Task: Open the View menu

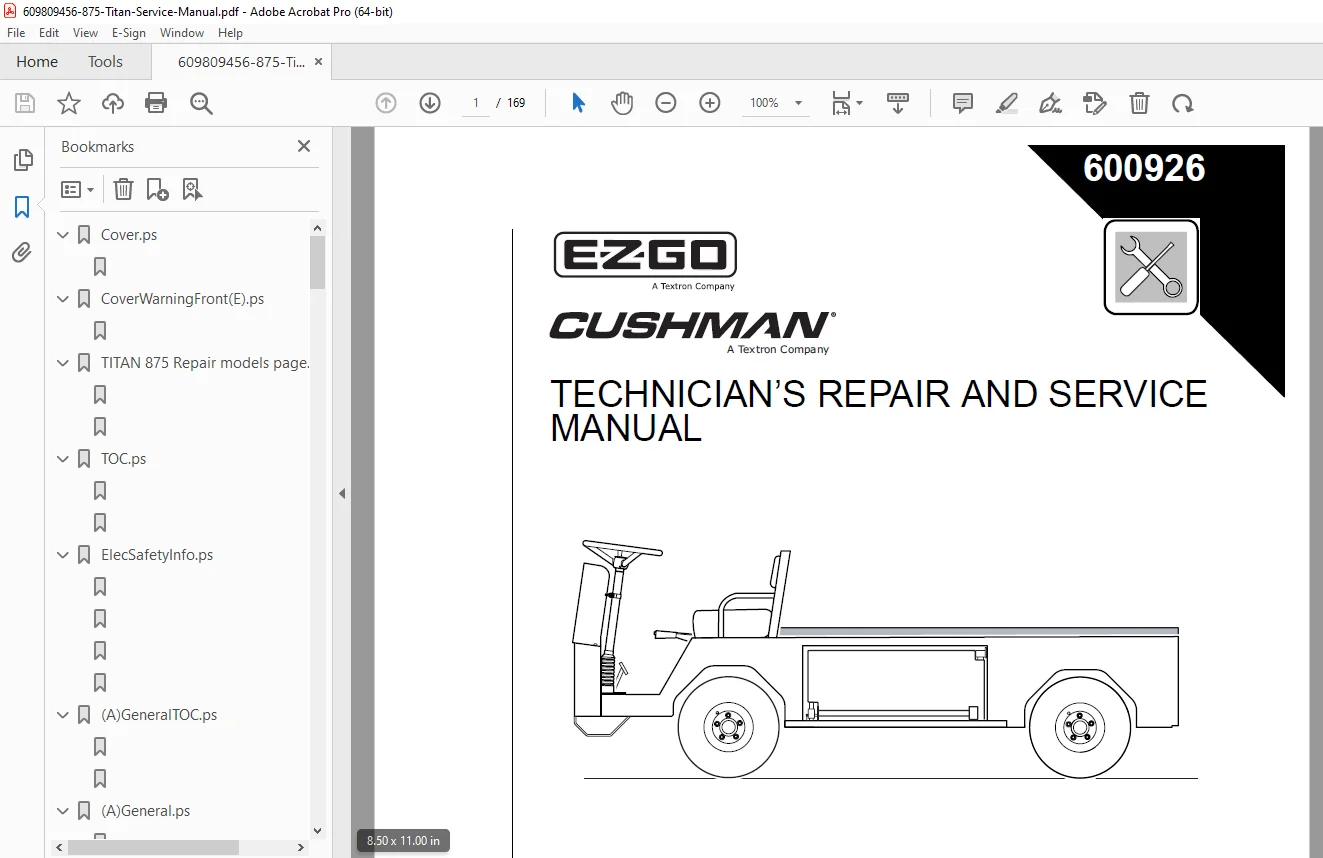Action: pyautogui.click(x=85, y=33)
